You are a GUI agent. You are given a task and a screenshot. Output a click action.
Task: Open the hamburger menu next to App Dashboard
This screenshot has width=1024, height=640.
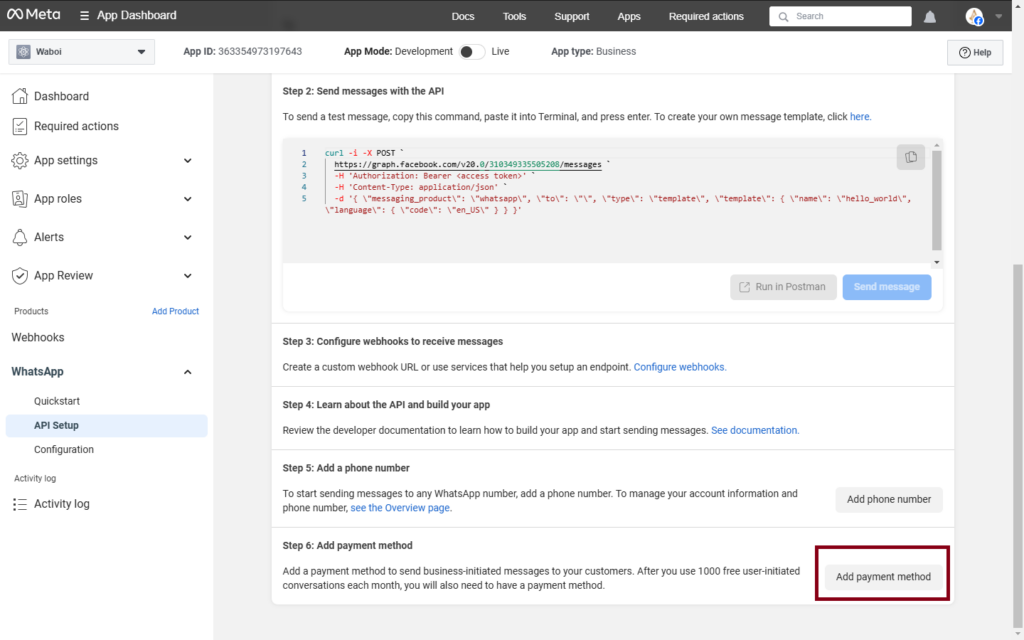84,16
